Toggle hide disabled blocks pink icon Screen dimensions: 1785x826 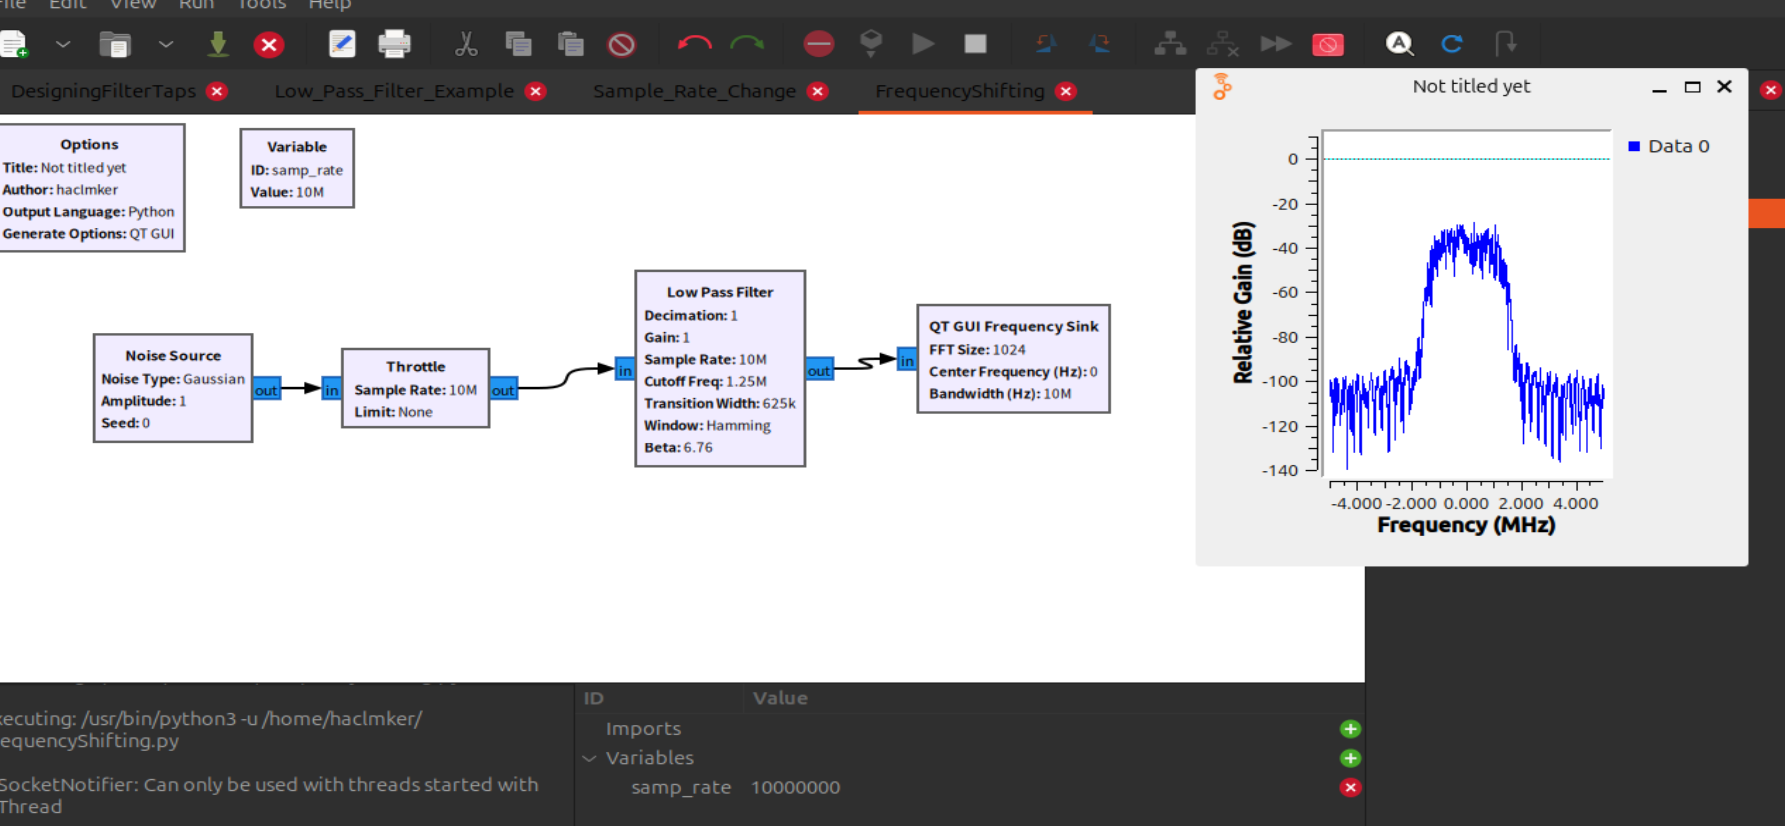[x=1327, y=44]
